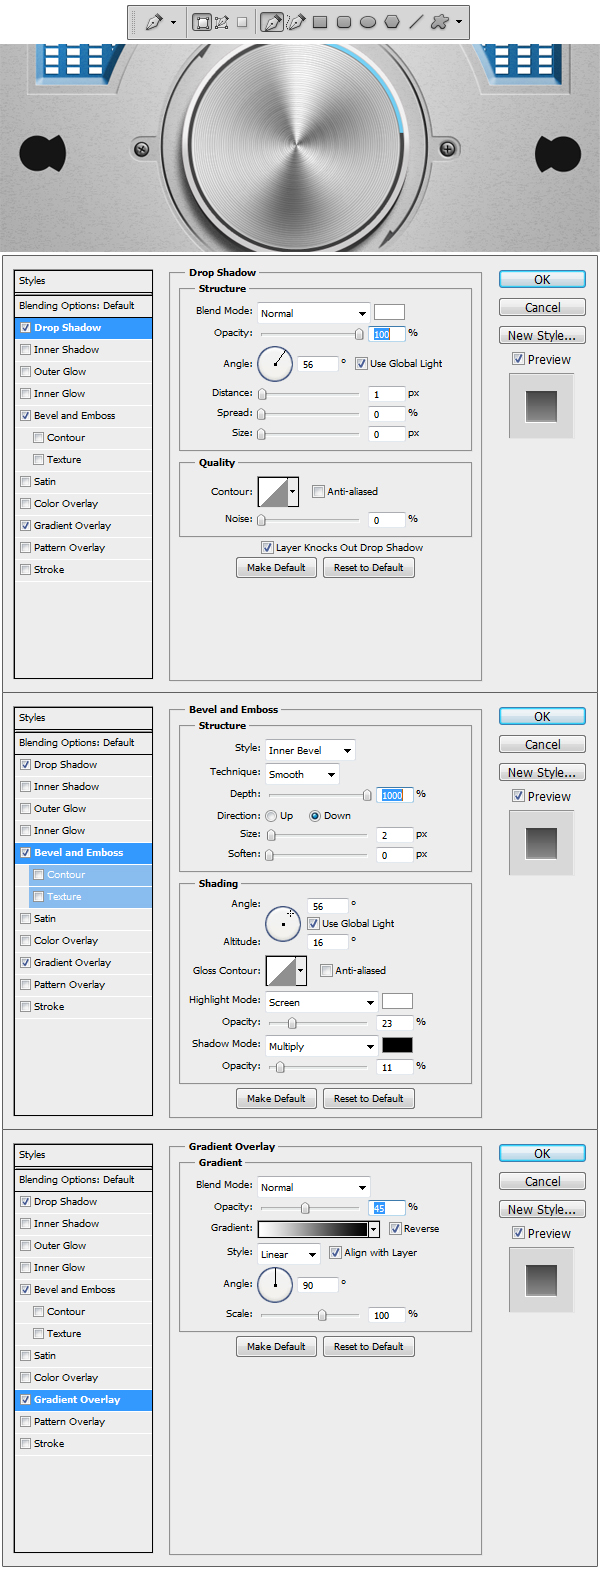The height and width of the screenshot is (1576, 600).
Task: Select the Line shape tool
Action: coord(416,22)
